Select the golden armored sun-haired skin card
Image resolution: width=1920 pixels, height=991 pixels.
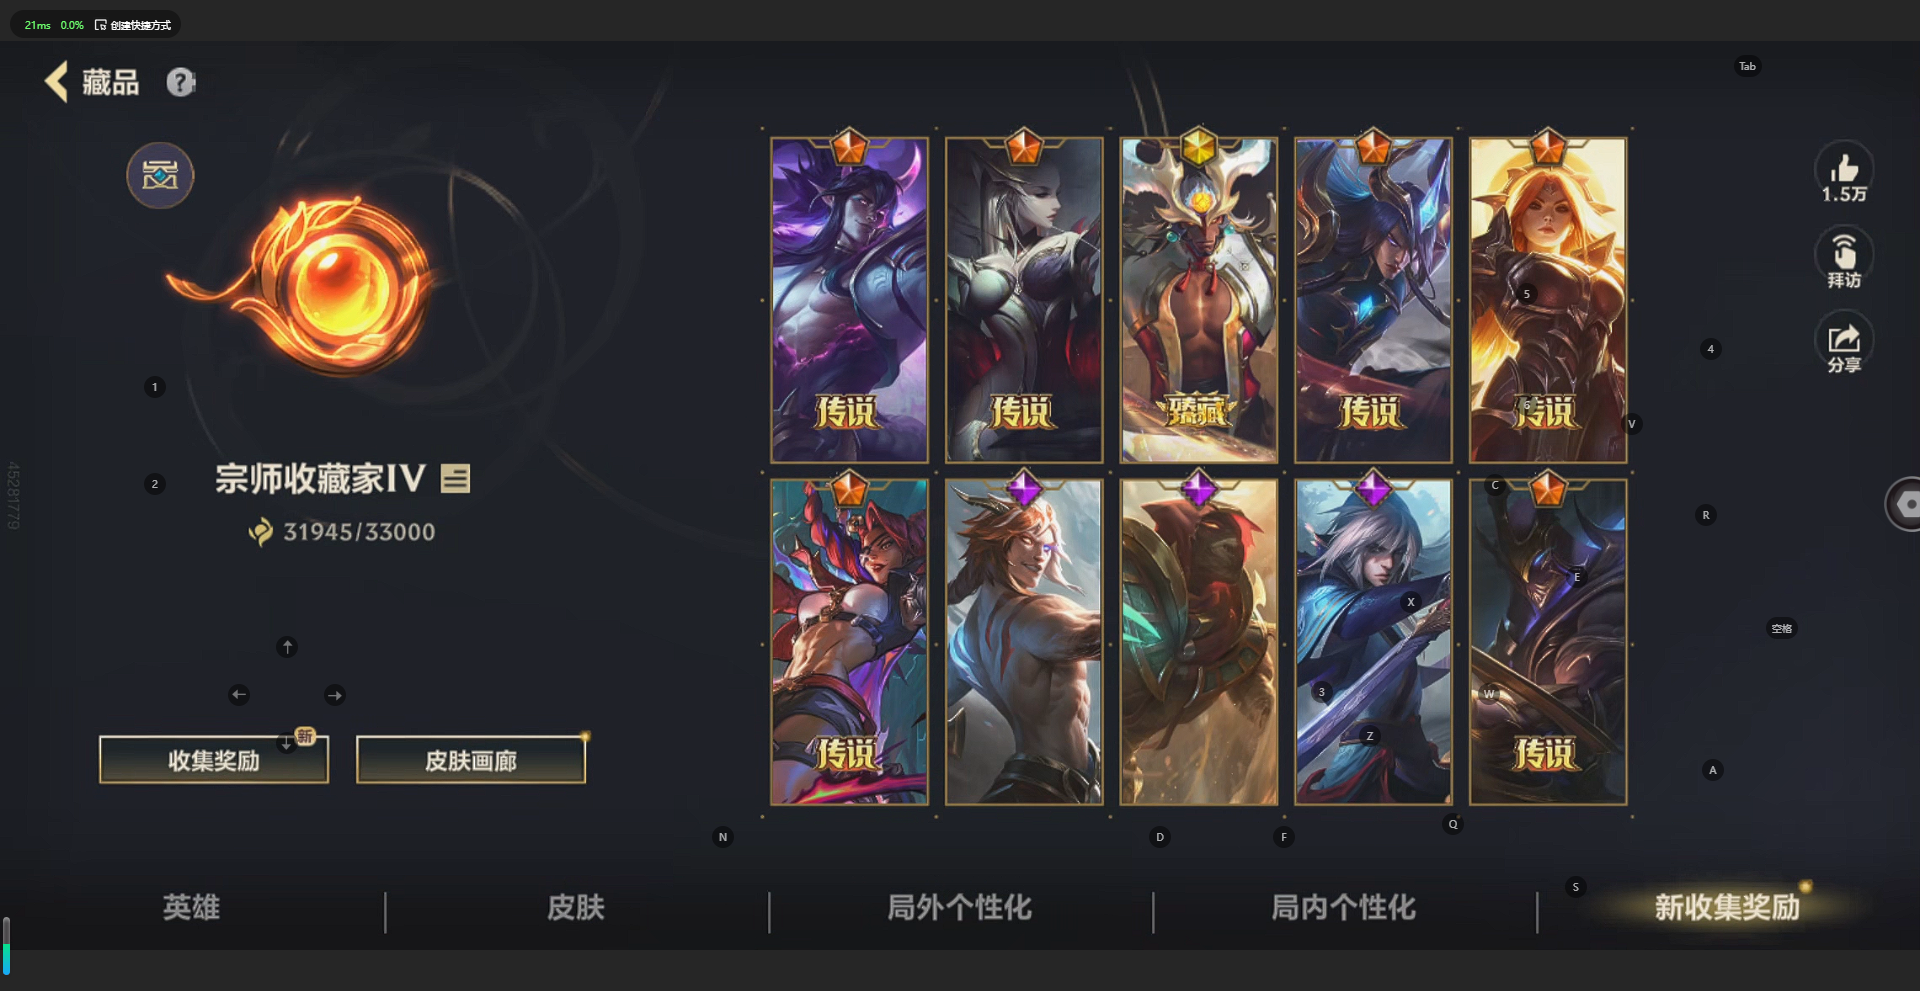tap(1548, 300)
